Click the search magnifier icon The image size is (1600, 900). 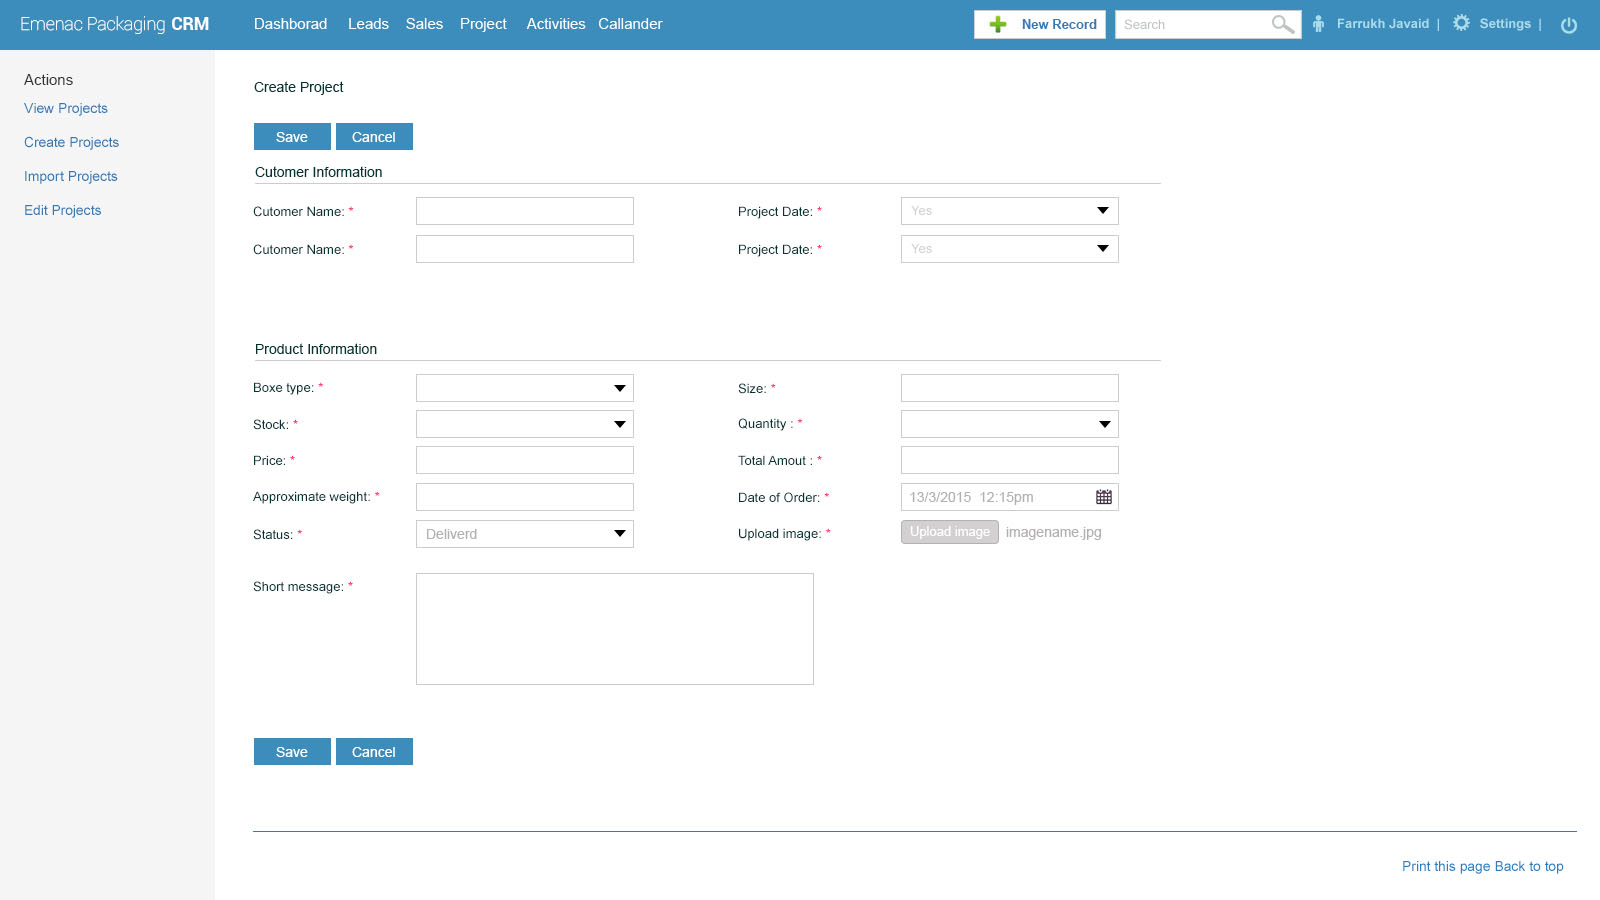(x=1283, y=24)
